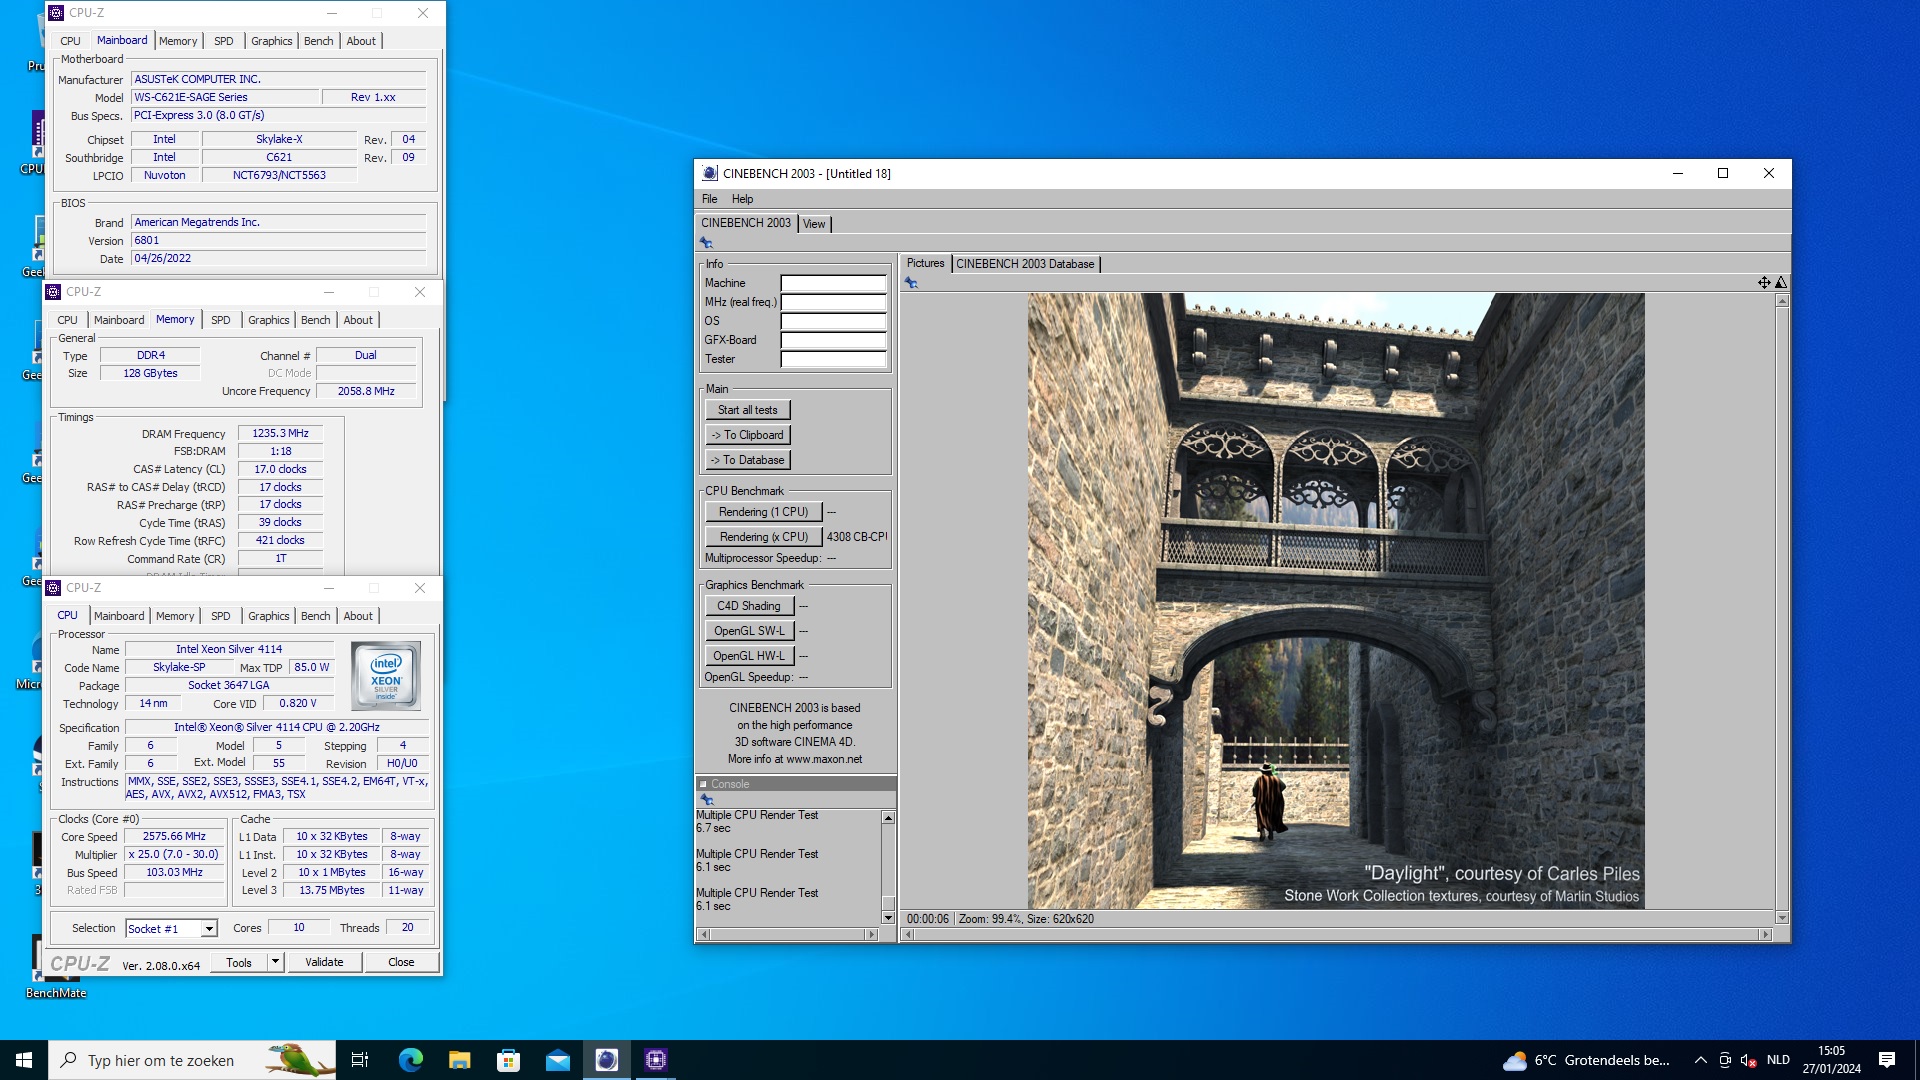Click the move/pan arrows icon above the picture
Screen dimensions: 1920x1080
pyautogui.click(x=1764, y=283)
